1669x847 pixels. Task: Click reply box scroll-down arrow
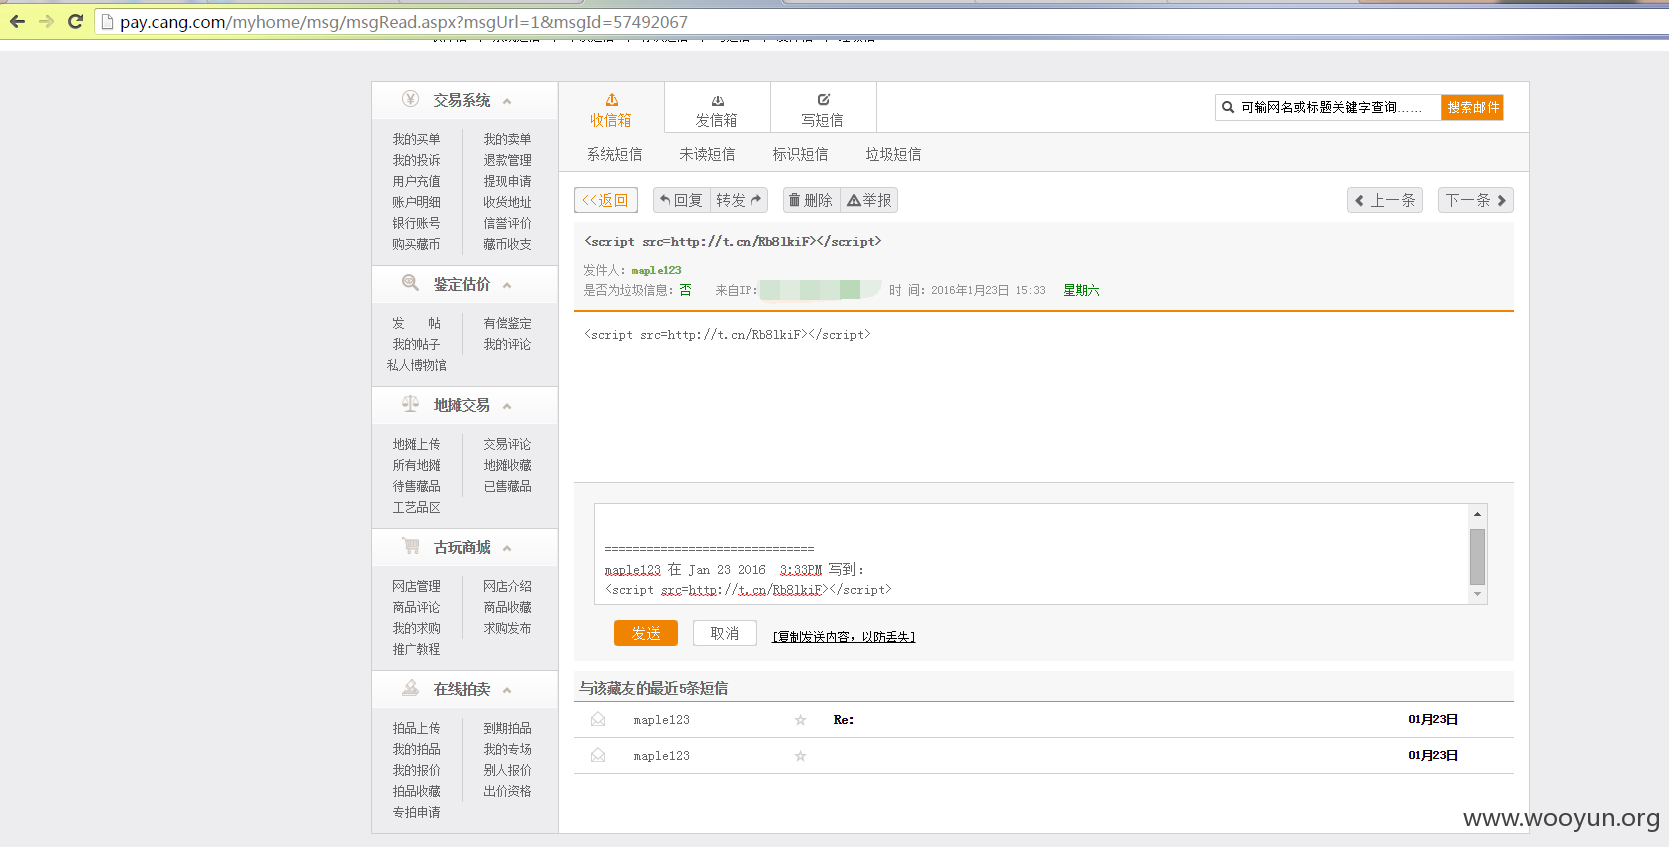coord(1477,594)
